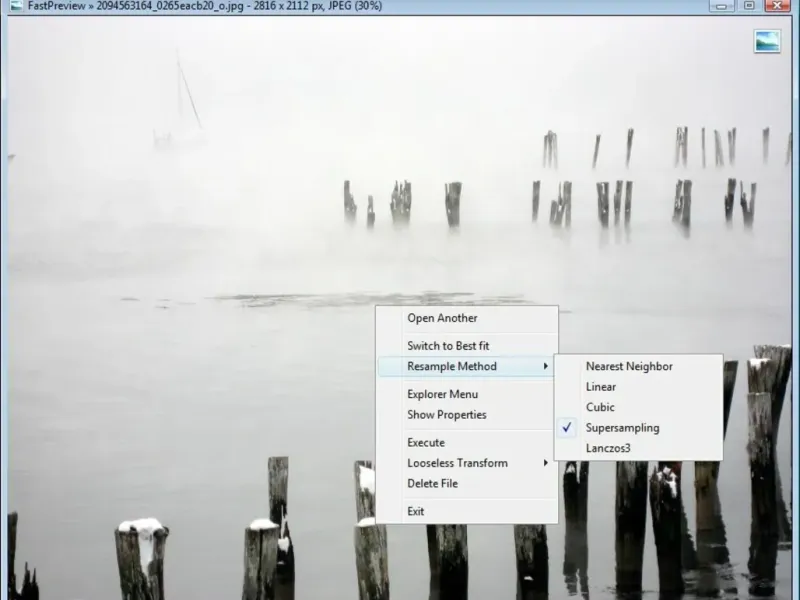Screen dimensions: 800x600
Task: Expand the Resample Method submenu arrow
Action: pos(545,366)
